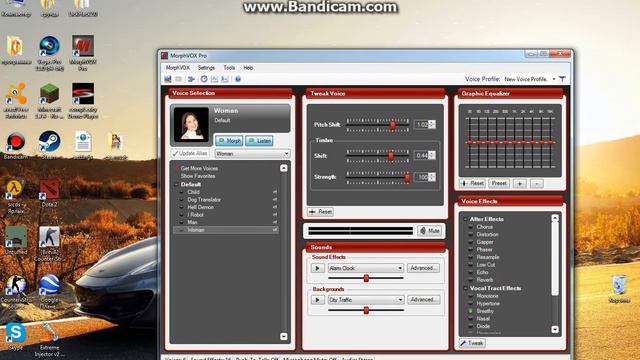This screenshot has height=360, width=640.
Task: Select the Extreme Injector desktop icon
Action: 49,340
